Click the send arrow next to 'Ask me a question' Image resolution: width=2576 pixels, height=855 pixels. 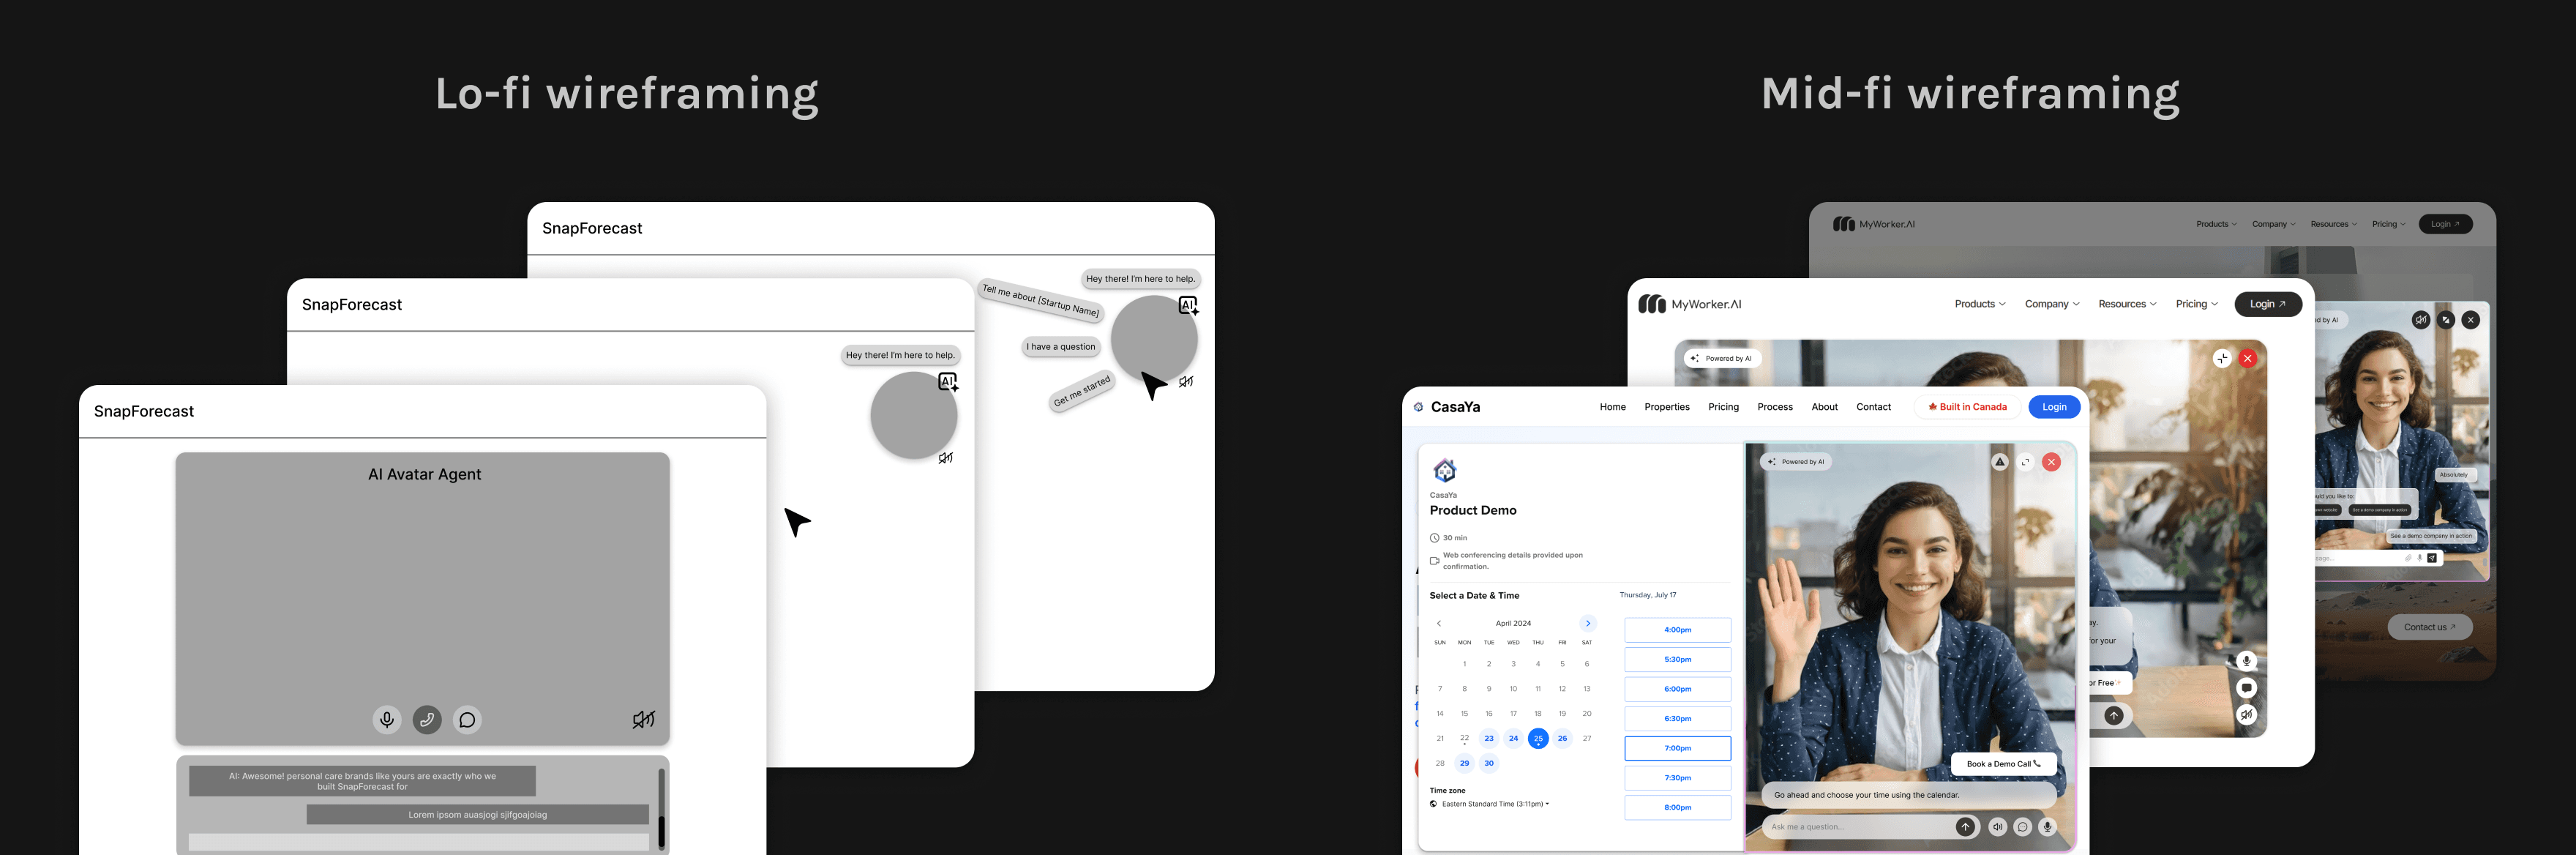coord(1965,827)
